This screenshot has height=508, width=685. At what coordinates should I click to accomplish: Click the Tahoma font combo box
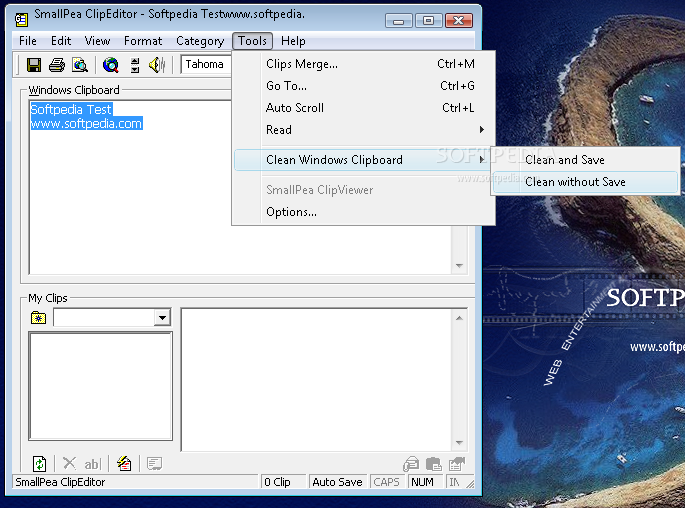click(x=206, y=65)
